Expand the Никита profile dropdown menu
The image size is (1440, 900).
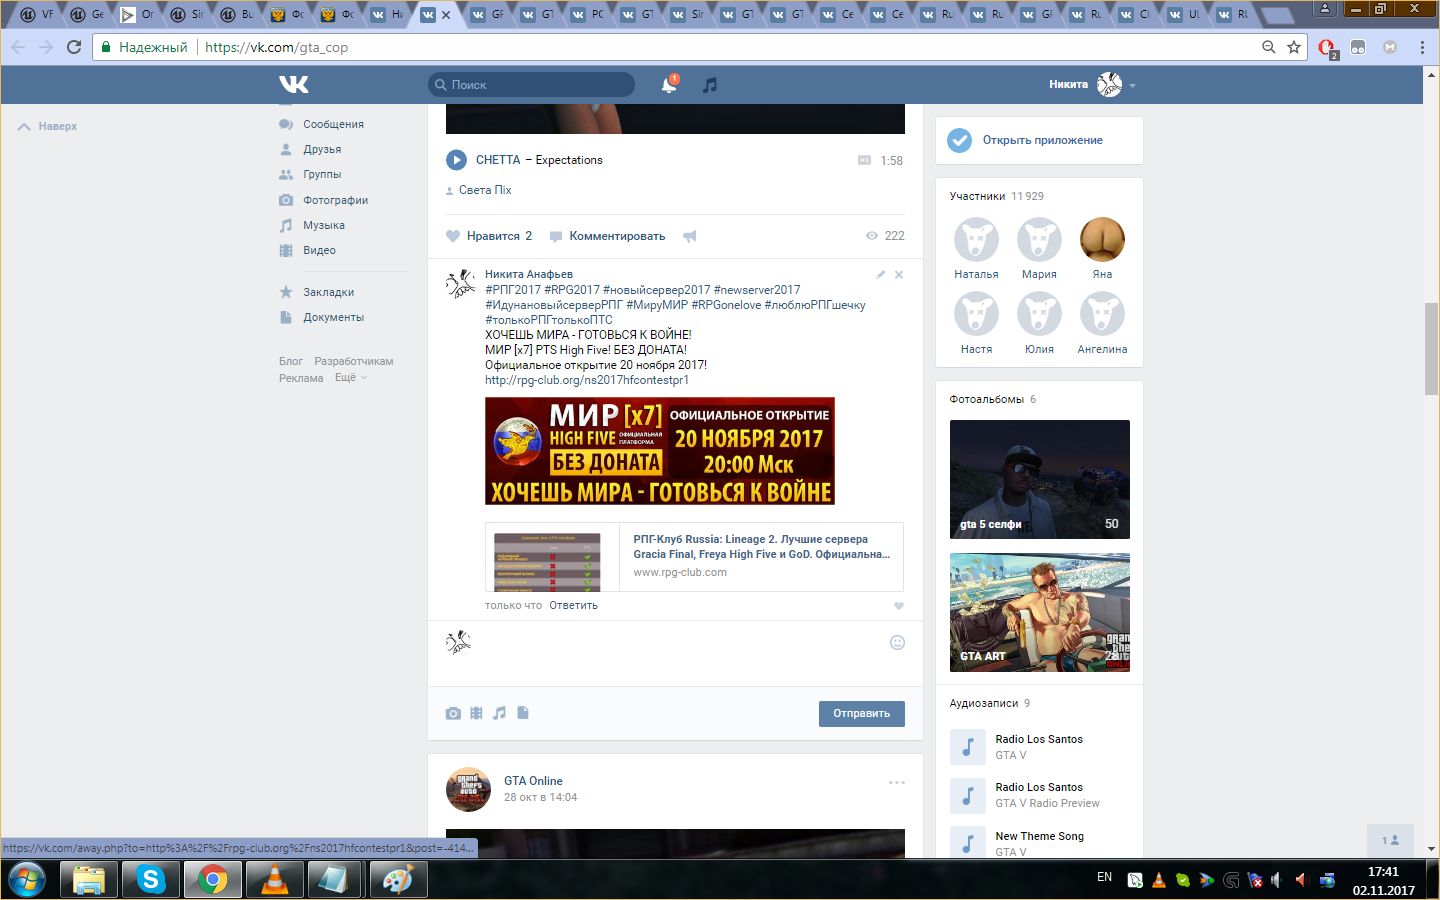(1132, 86)
